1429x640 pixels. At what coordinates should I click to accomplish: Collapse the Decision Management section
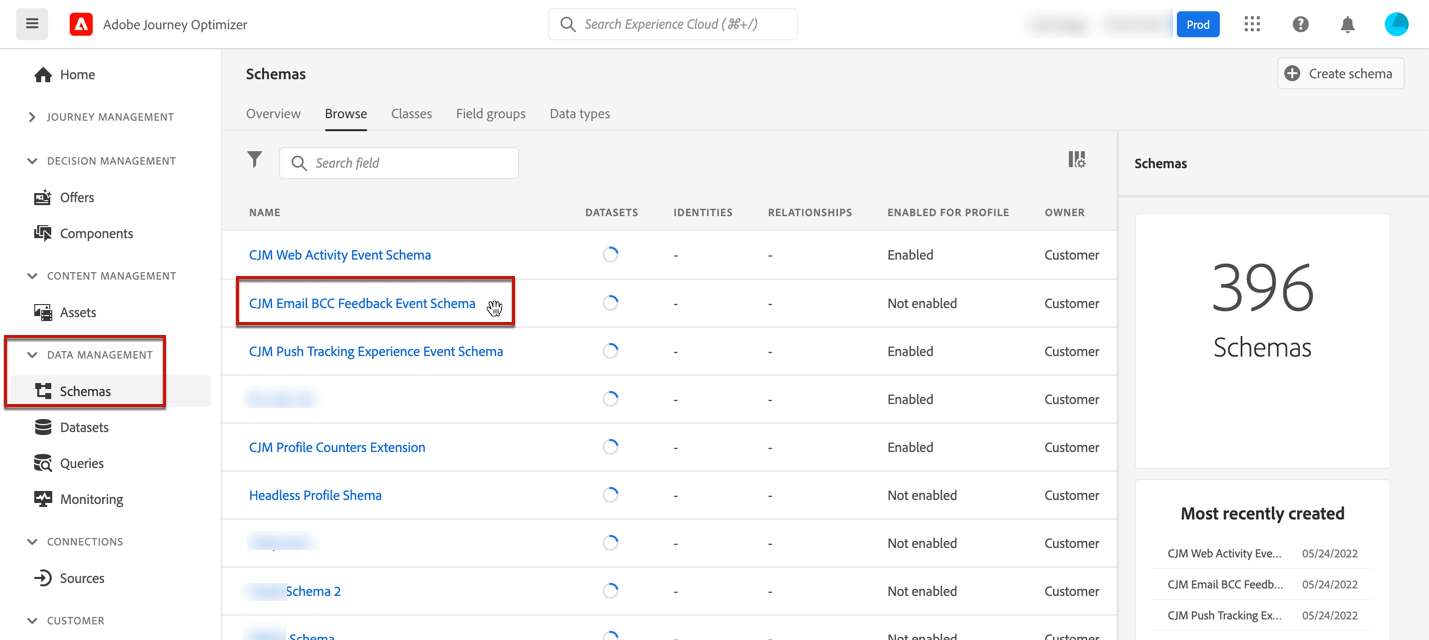[x=32, y=161]
